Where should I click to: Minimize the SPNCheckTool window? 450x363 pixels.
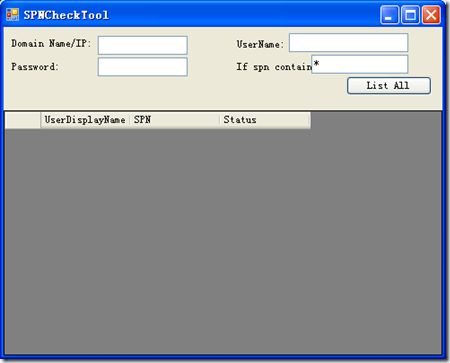tap(389, 15)
